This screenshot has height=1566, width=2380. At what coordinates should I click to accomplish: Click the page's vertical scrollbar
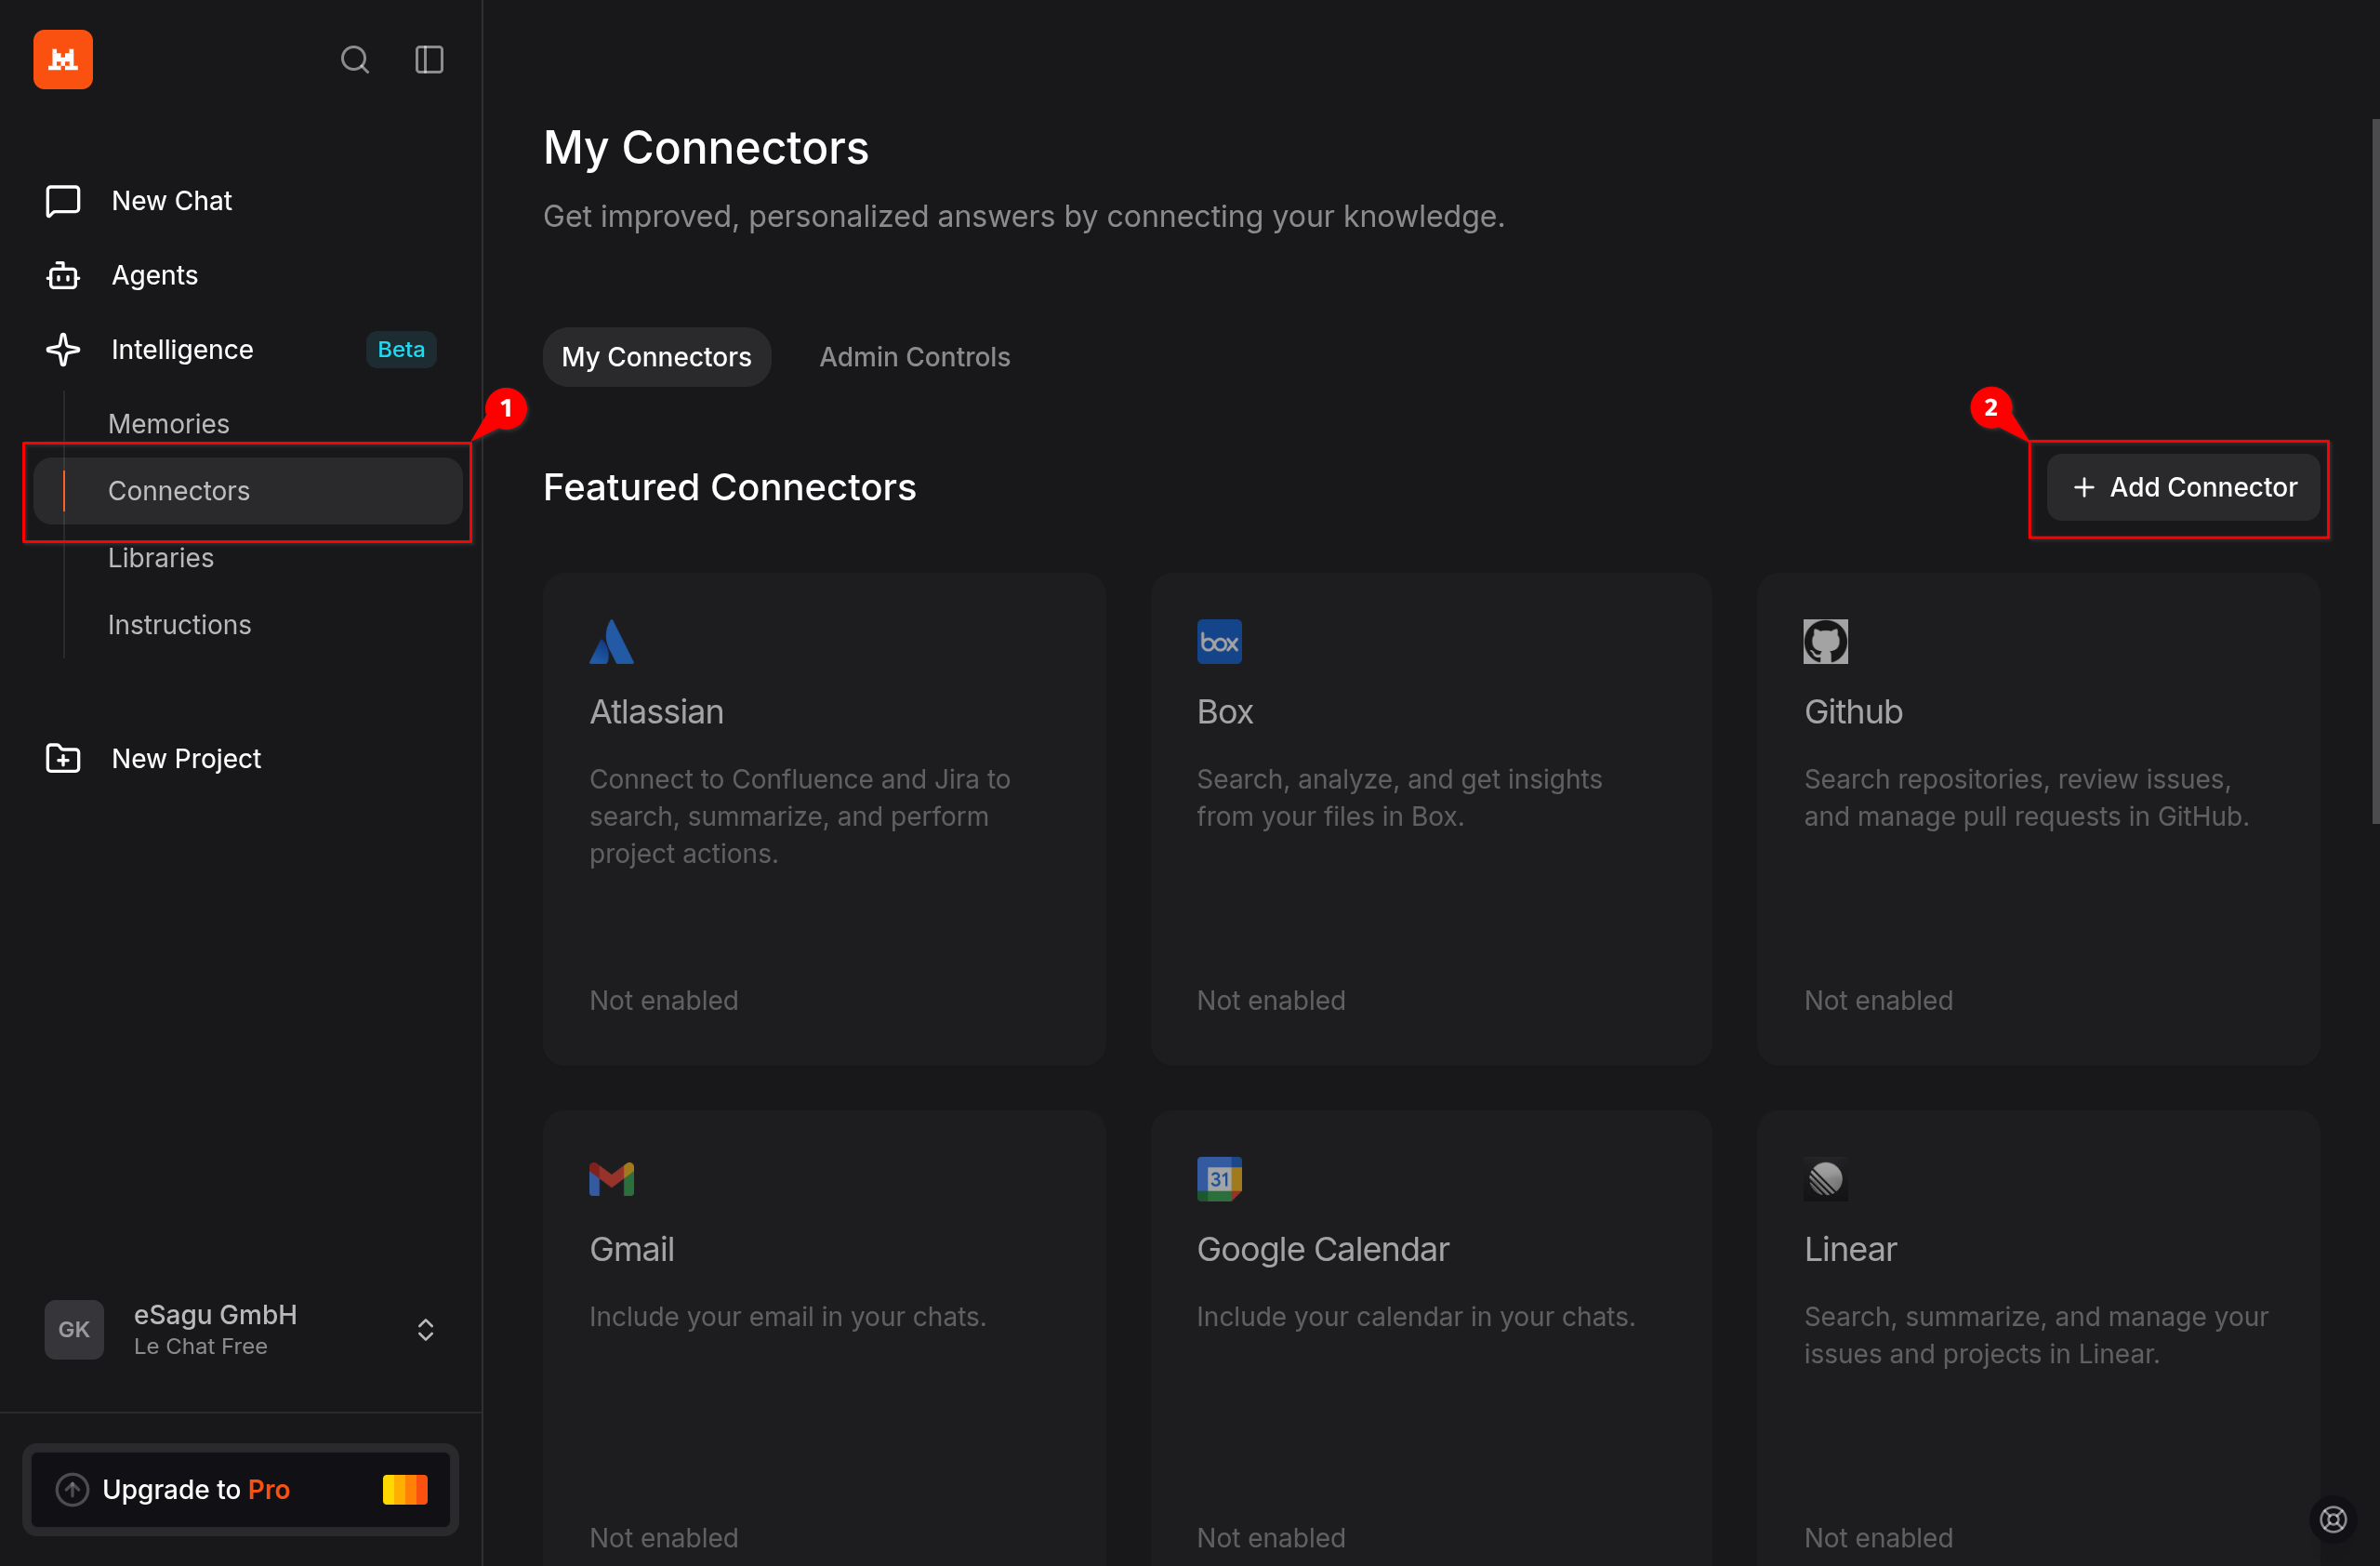click(x=2374, y=470)
